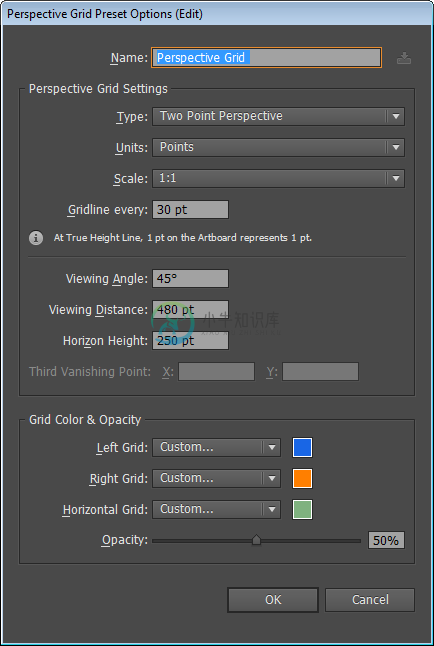Focus the Gridline every field
Screen dimensions: 434x646
point(190,210)
